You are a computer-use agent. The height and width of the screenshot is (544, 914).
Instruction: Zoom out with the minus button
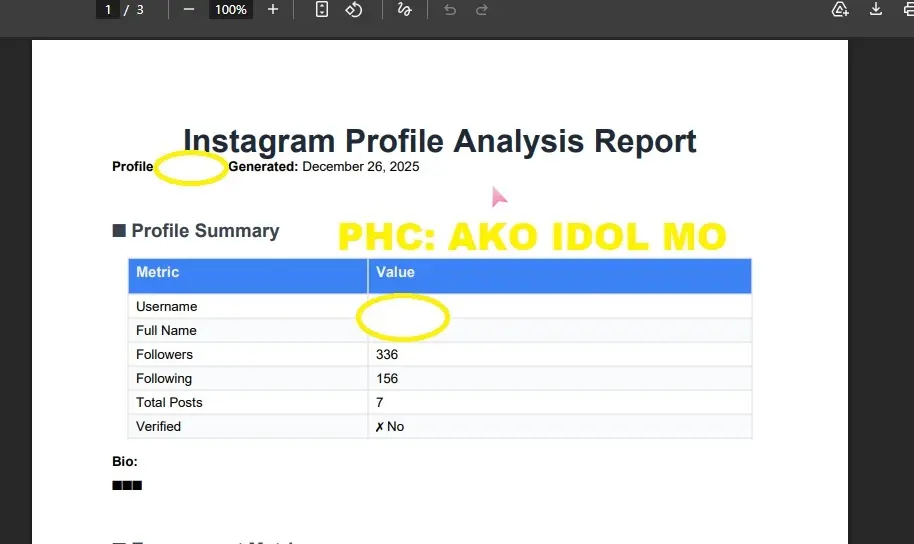[x=188, y=9]
